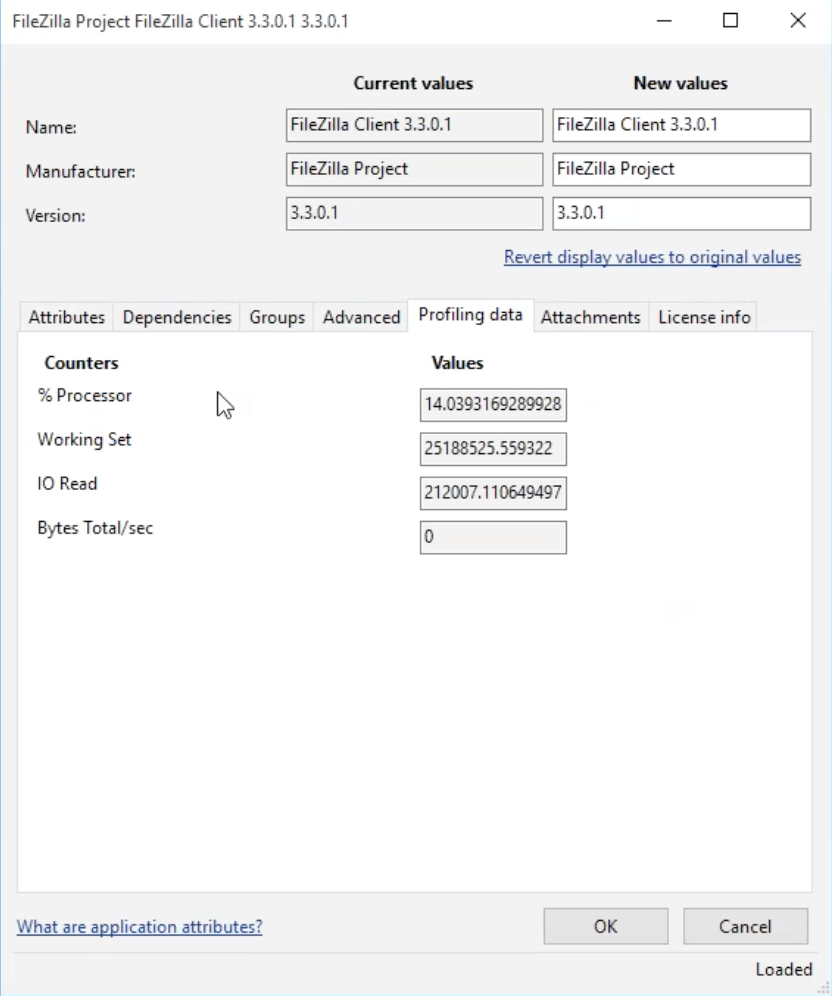This screenshot has height=996, width=832.
Task: Click the Manufacturer: label
Action: (81, 172)
